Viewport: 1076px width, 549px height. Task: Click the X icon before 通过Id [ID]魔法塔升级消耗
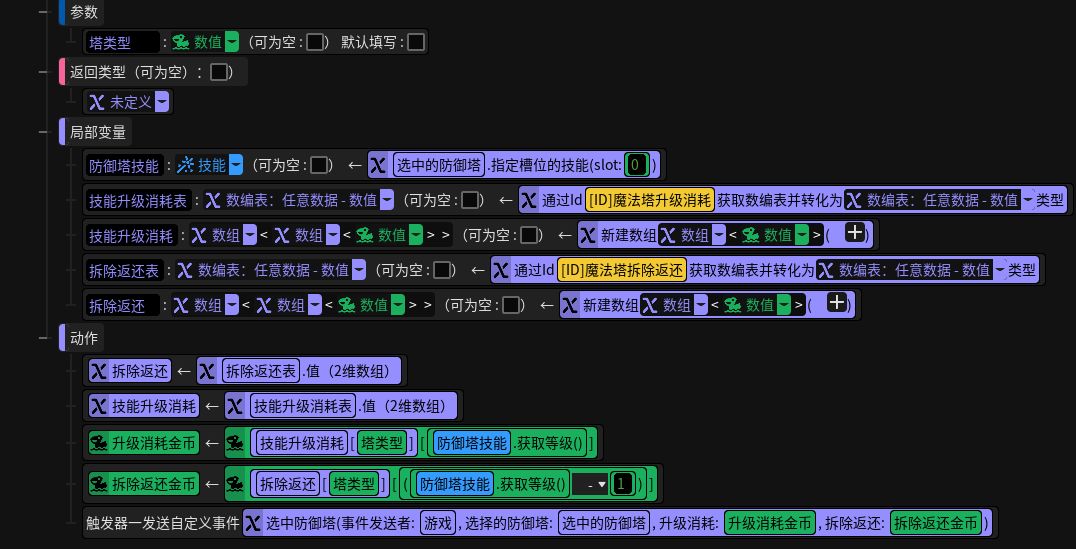[x=529, y=200]
